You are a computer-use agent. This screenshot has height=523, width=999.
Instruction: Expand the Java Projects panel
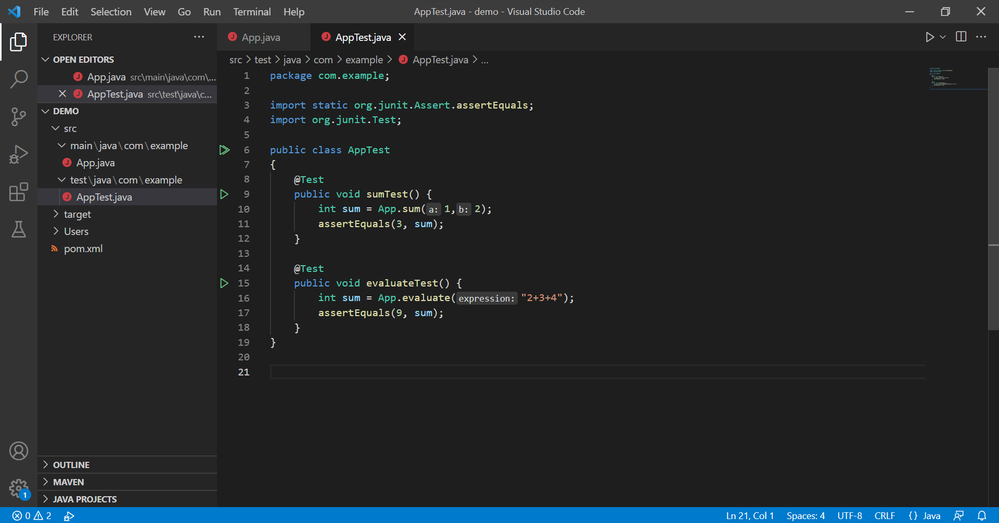[x=127, y=499]
